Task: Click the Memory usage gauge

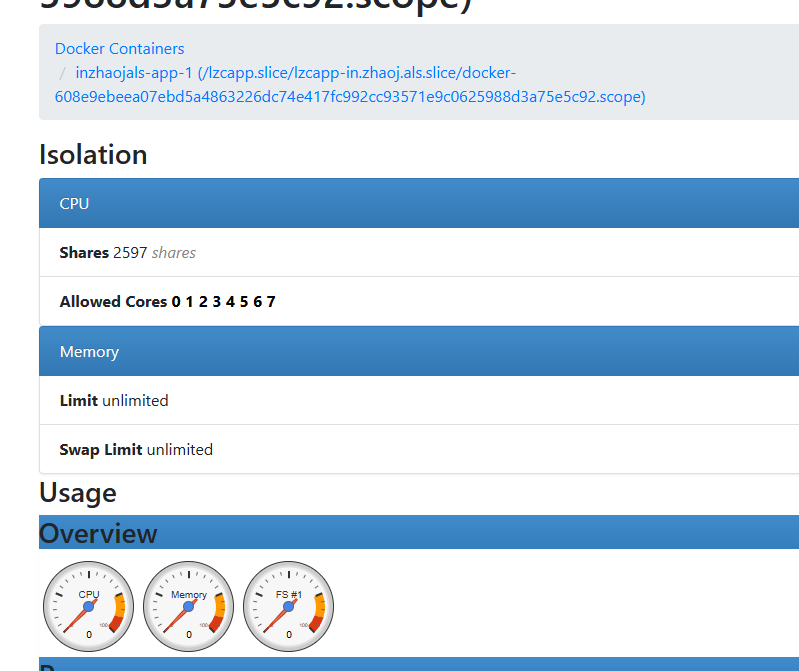Action: point(189,606)
